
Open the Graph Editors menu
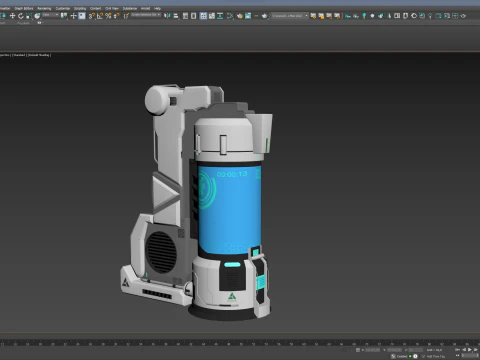[x=24, y=8]
